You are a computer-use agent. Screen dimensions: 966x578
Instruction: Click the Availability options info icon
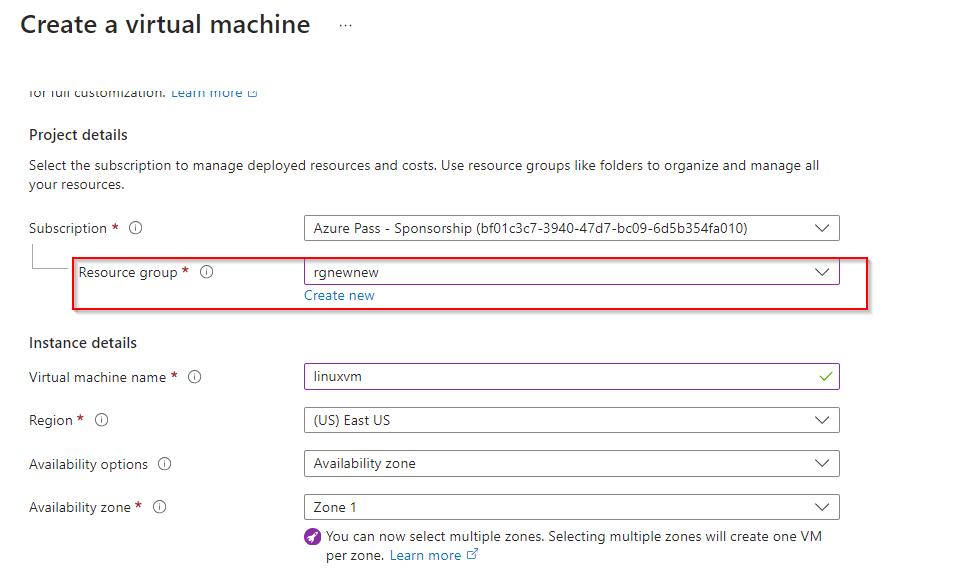165,464
